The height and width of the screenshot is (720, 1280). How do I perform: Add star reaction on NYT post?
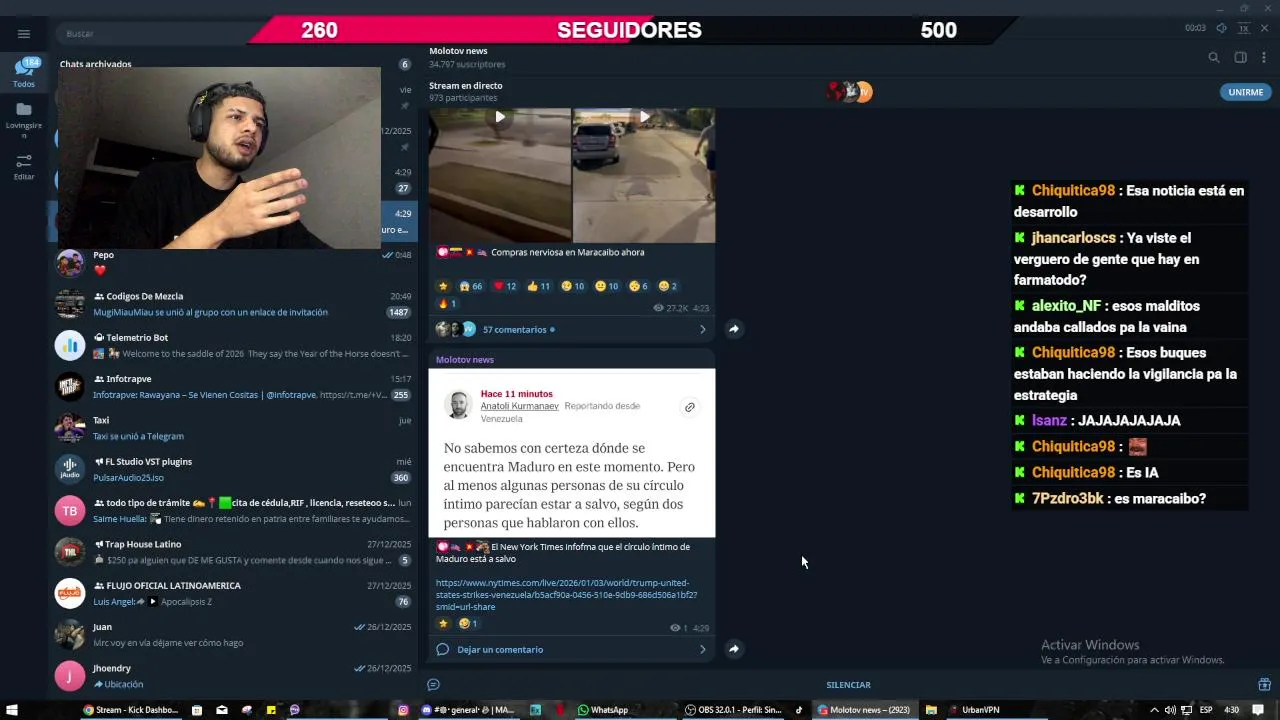click(443, 624)
